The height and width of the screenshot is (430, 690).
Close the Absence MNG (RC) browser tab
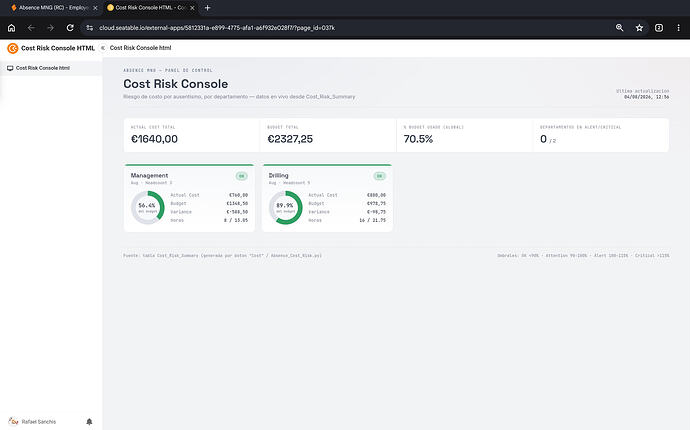[95, 8]
